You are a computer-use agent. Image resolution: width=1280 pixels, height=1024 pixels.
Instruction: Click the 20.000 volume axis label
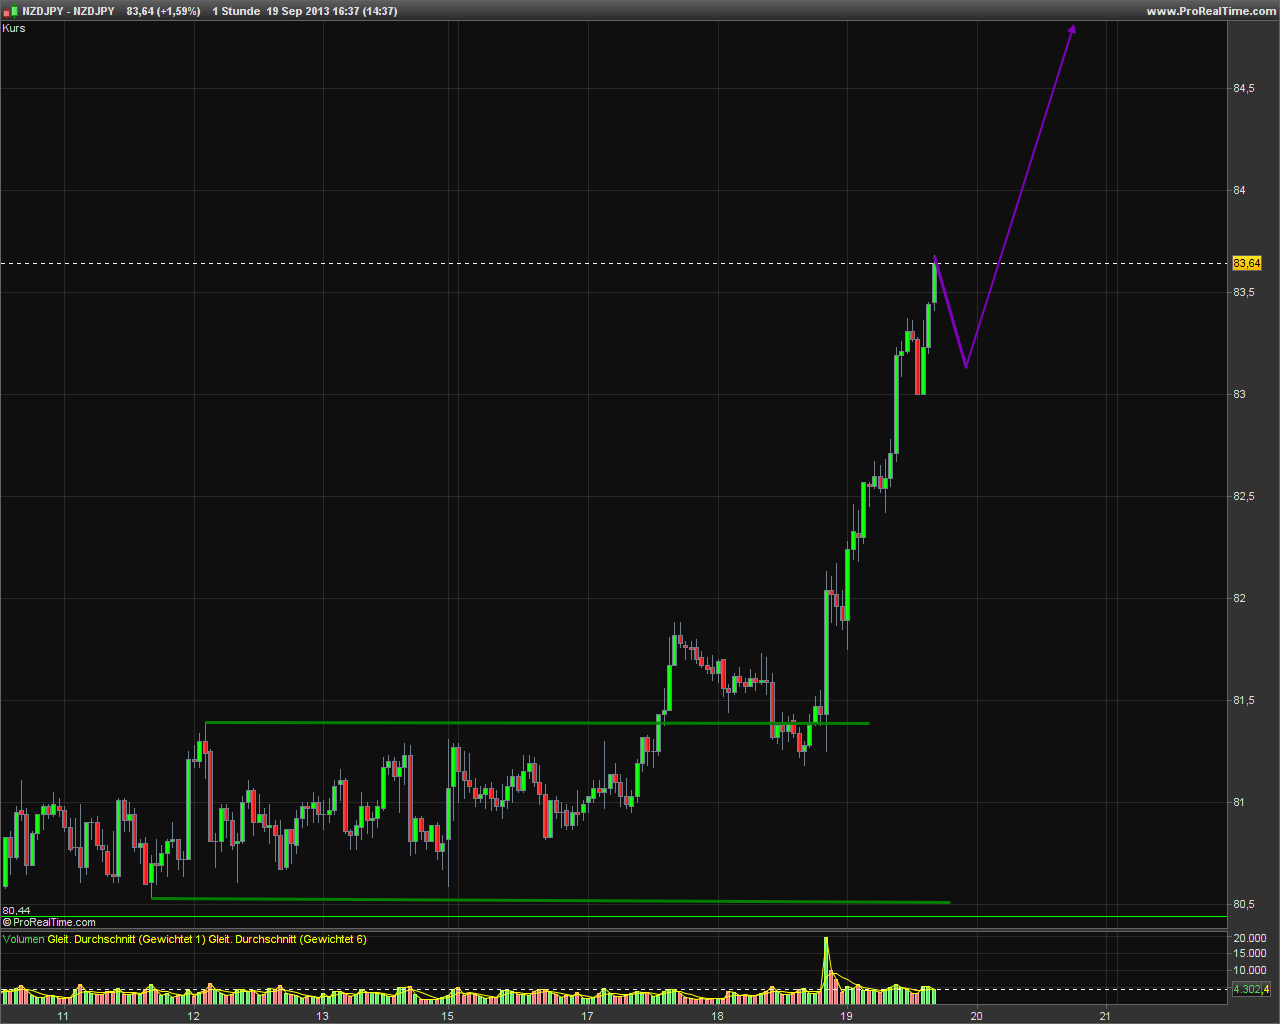coord(1250,938)
